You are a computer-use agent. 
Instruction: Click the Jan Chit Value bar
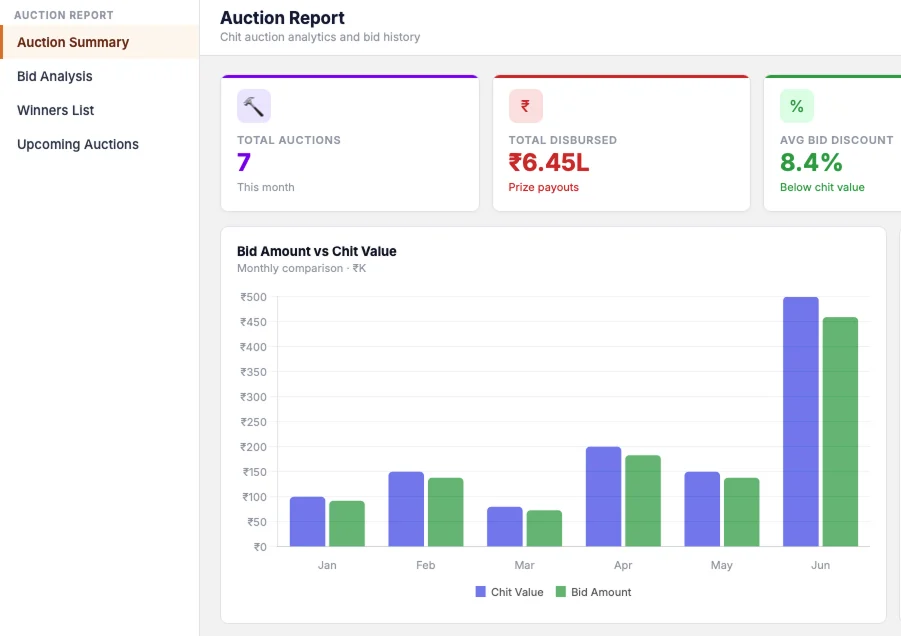point(307,522)
